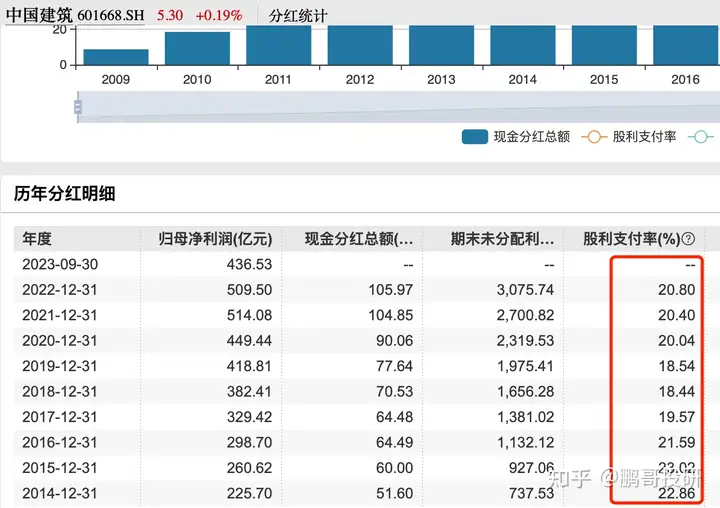Image resolution: width=720 pixels, height=508 pixels.
Task: Select the 2016-12-31 row date
Action: click(x=60, y=443)
